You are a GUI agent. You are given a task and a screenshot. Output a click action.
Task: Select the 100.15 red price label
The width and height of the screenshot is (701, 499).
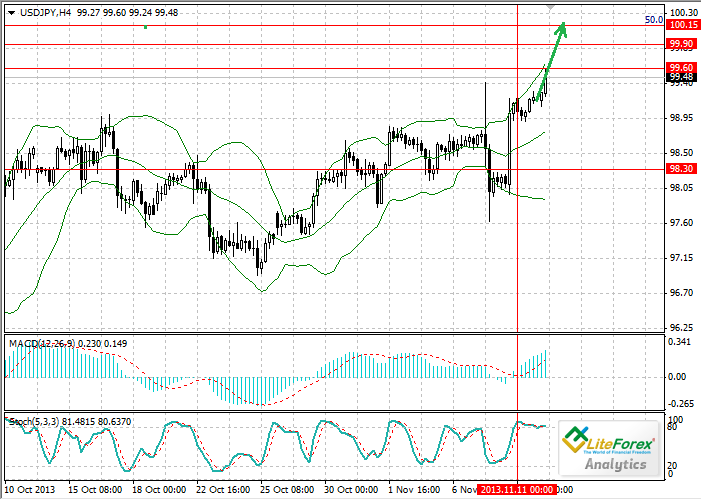pos(683,24)
